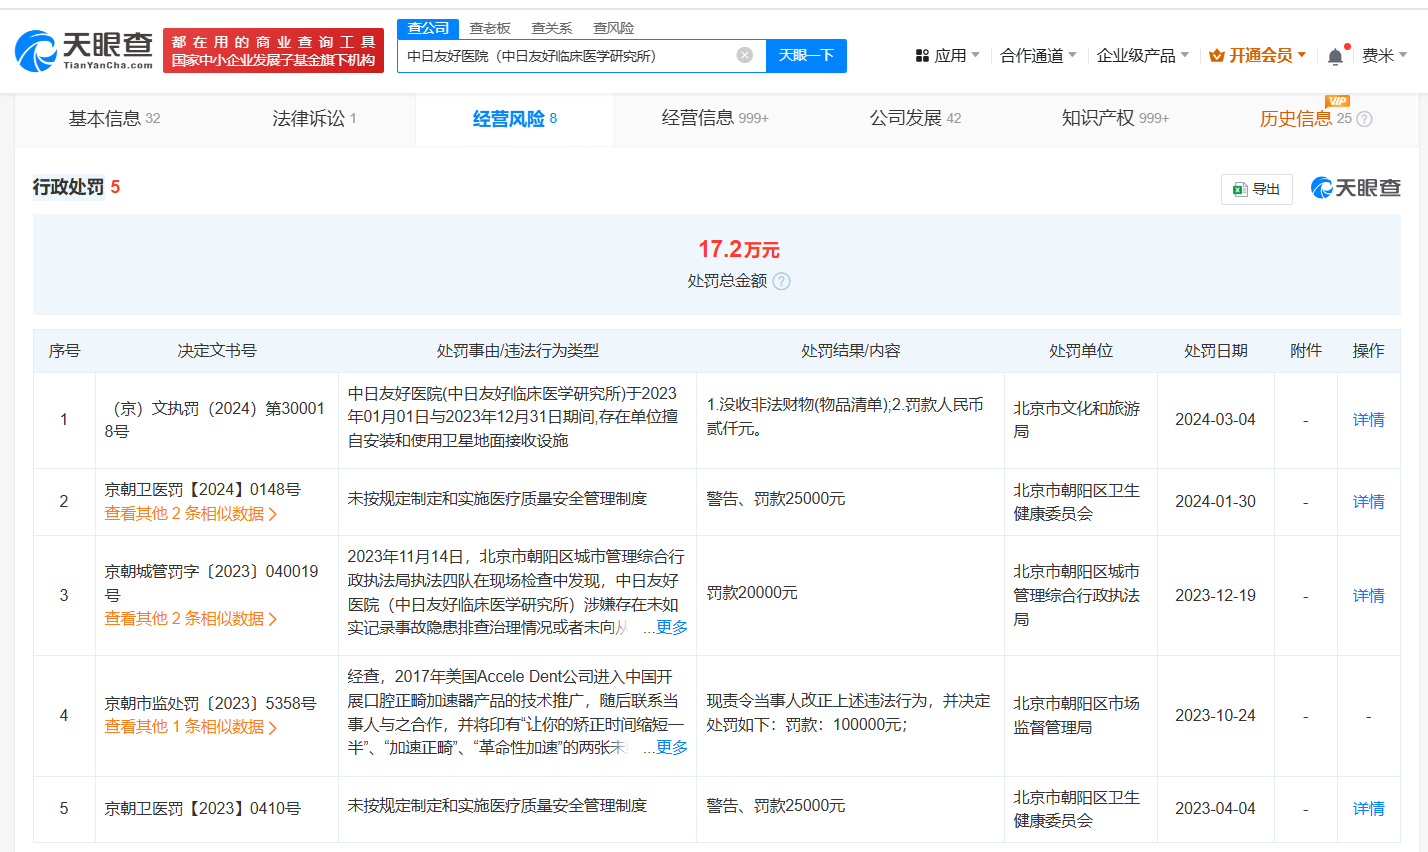Open the 费米 user account dropdown

(1384, 56)
